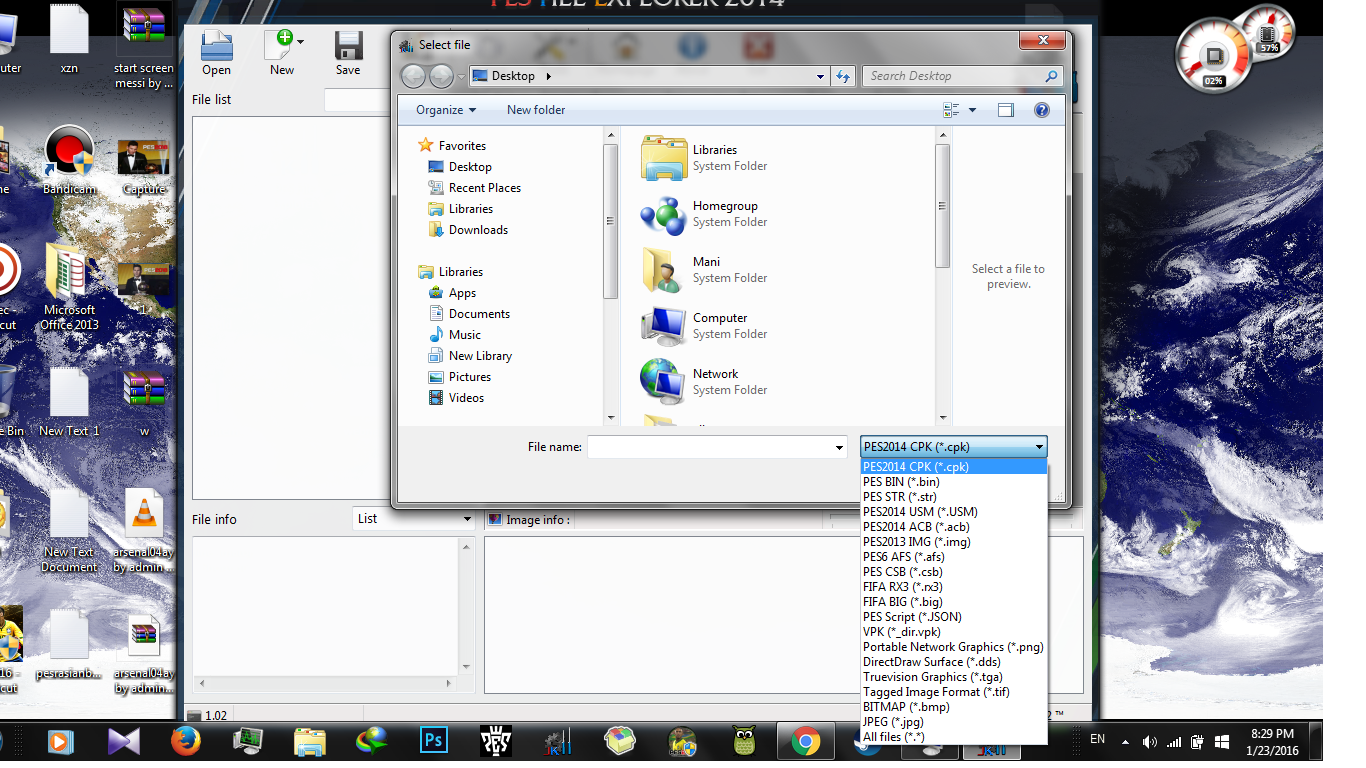This screenshot has width=1366, height=768.
Task: Select PES BIN (*.bin) file type
Action: [x=901, y=482]
